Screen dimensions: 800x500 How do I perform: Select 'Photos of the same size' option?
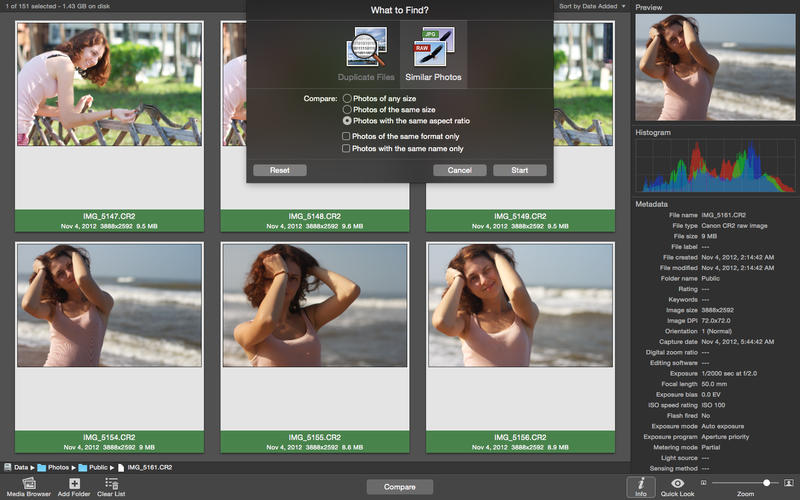pos(347,110)
